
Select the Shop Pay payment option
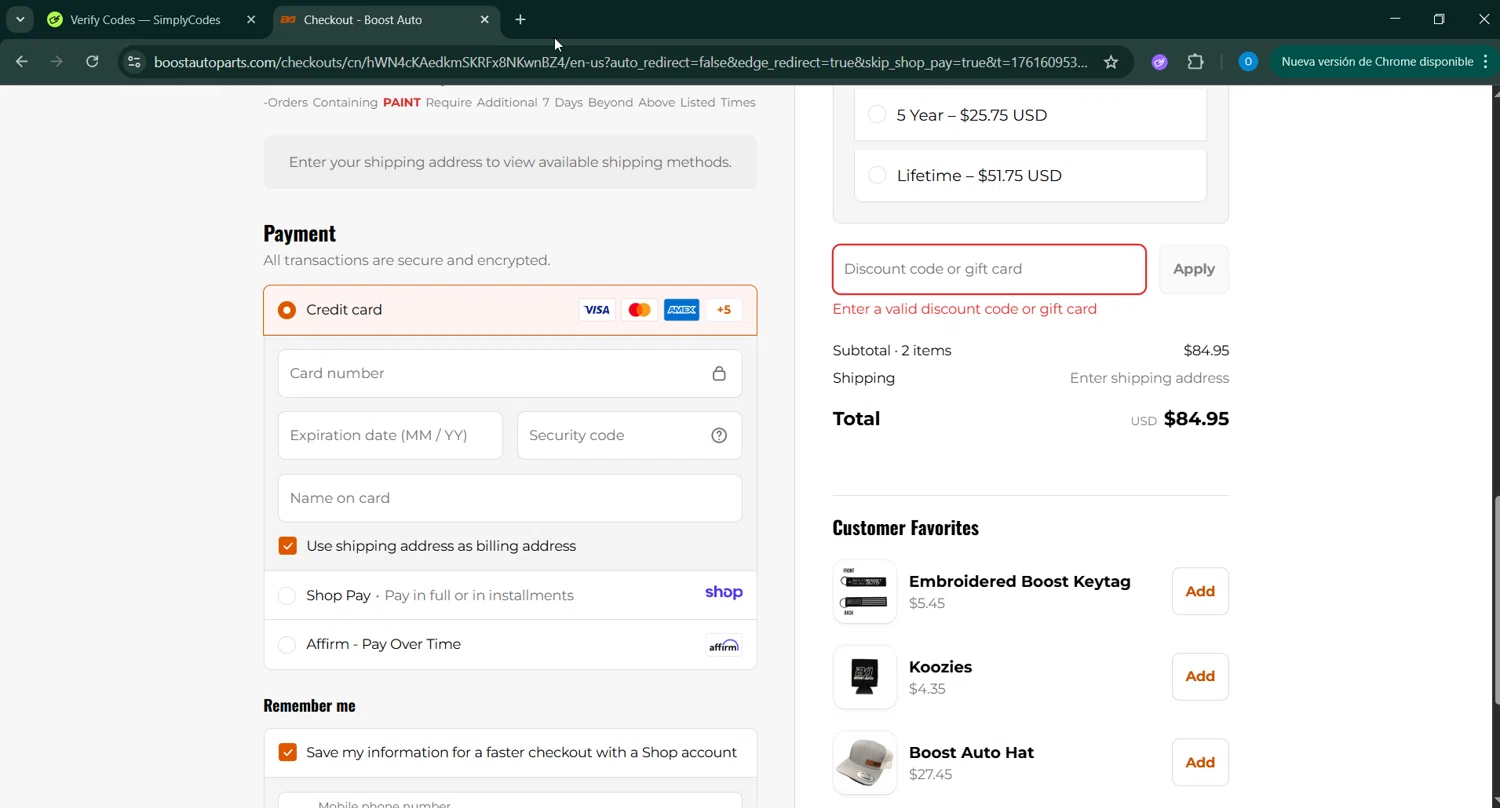pos(287,596)
